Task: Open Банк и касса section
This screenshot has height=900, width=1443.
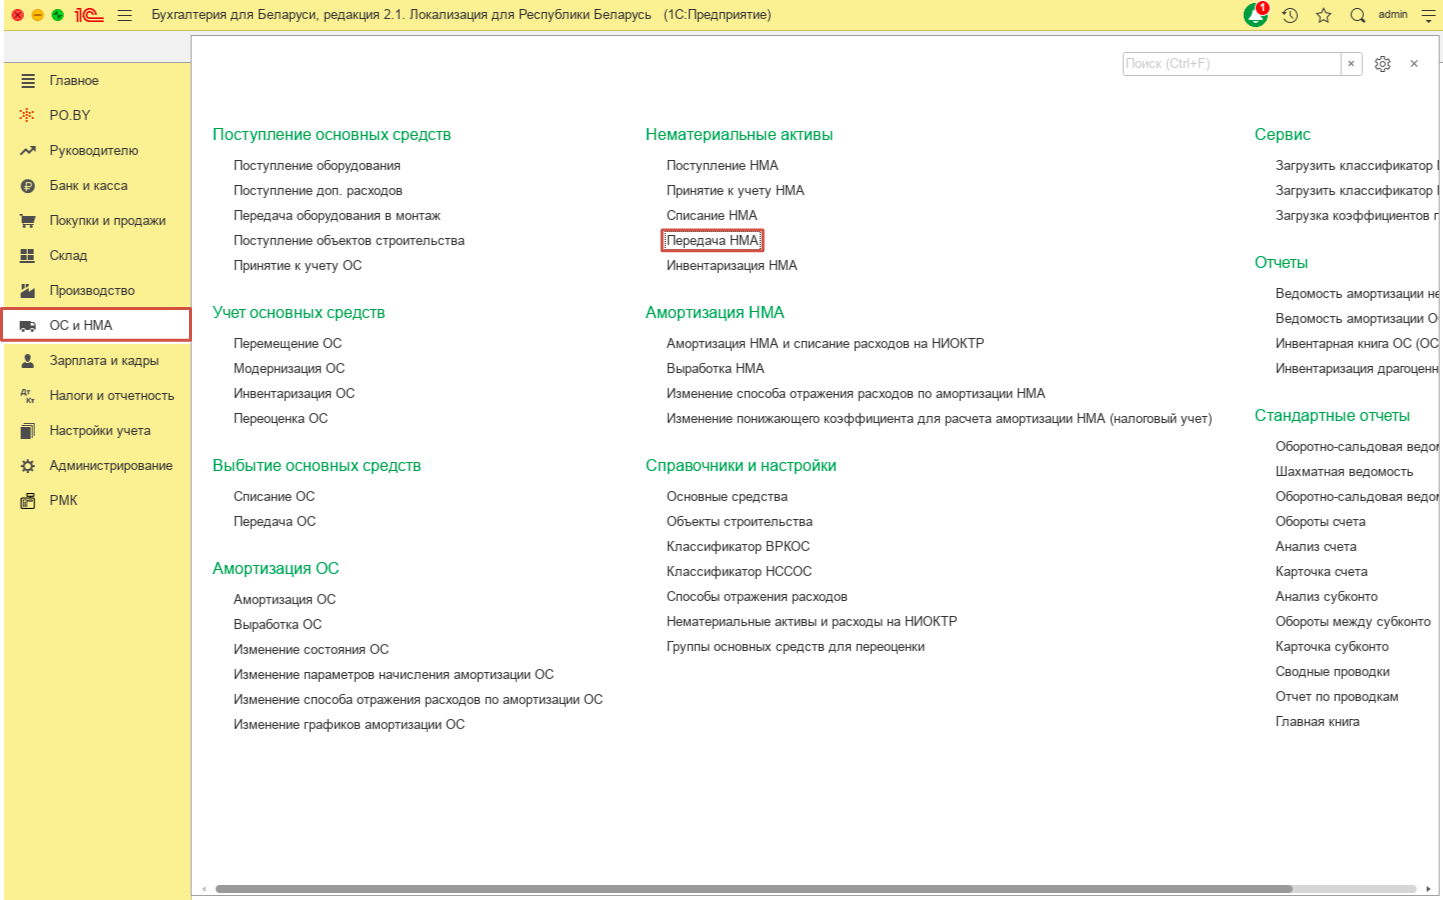Action: 88,186
